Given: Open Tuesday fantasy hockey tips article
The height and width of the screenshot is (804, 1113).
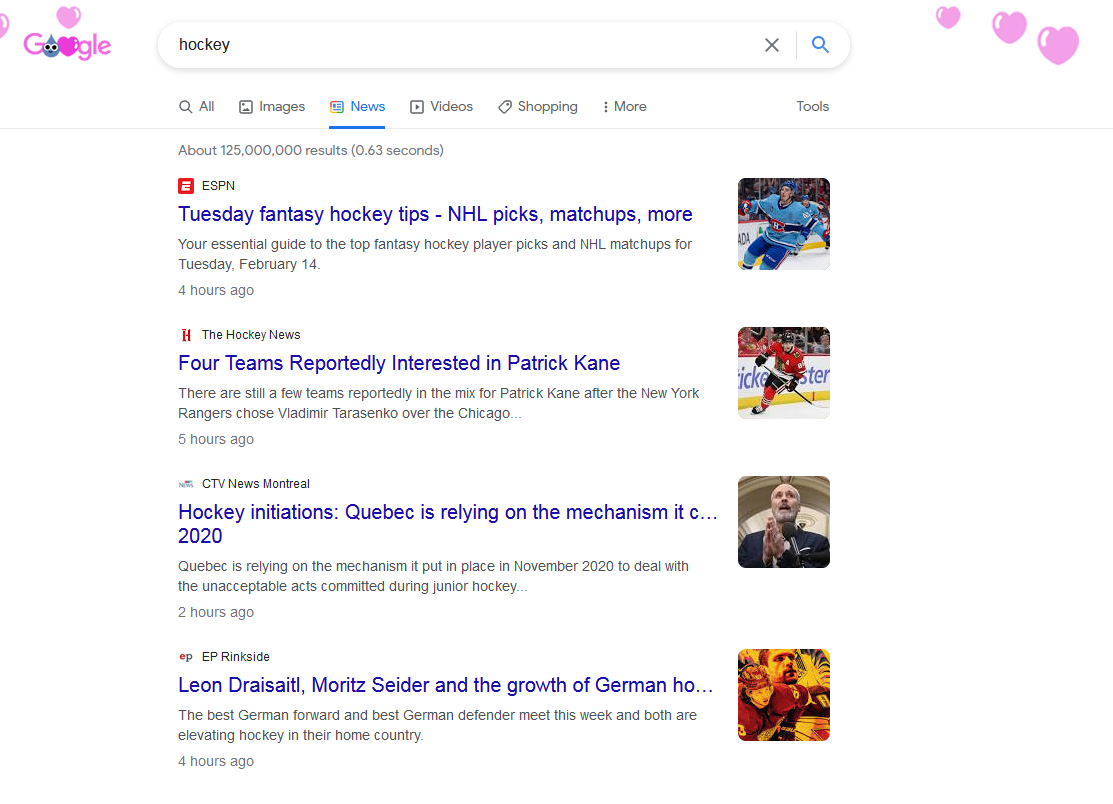Looking at the screenshot, I should coord(435,214).
